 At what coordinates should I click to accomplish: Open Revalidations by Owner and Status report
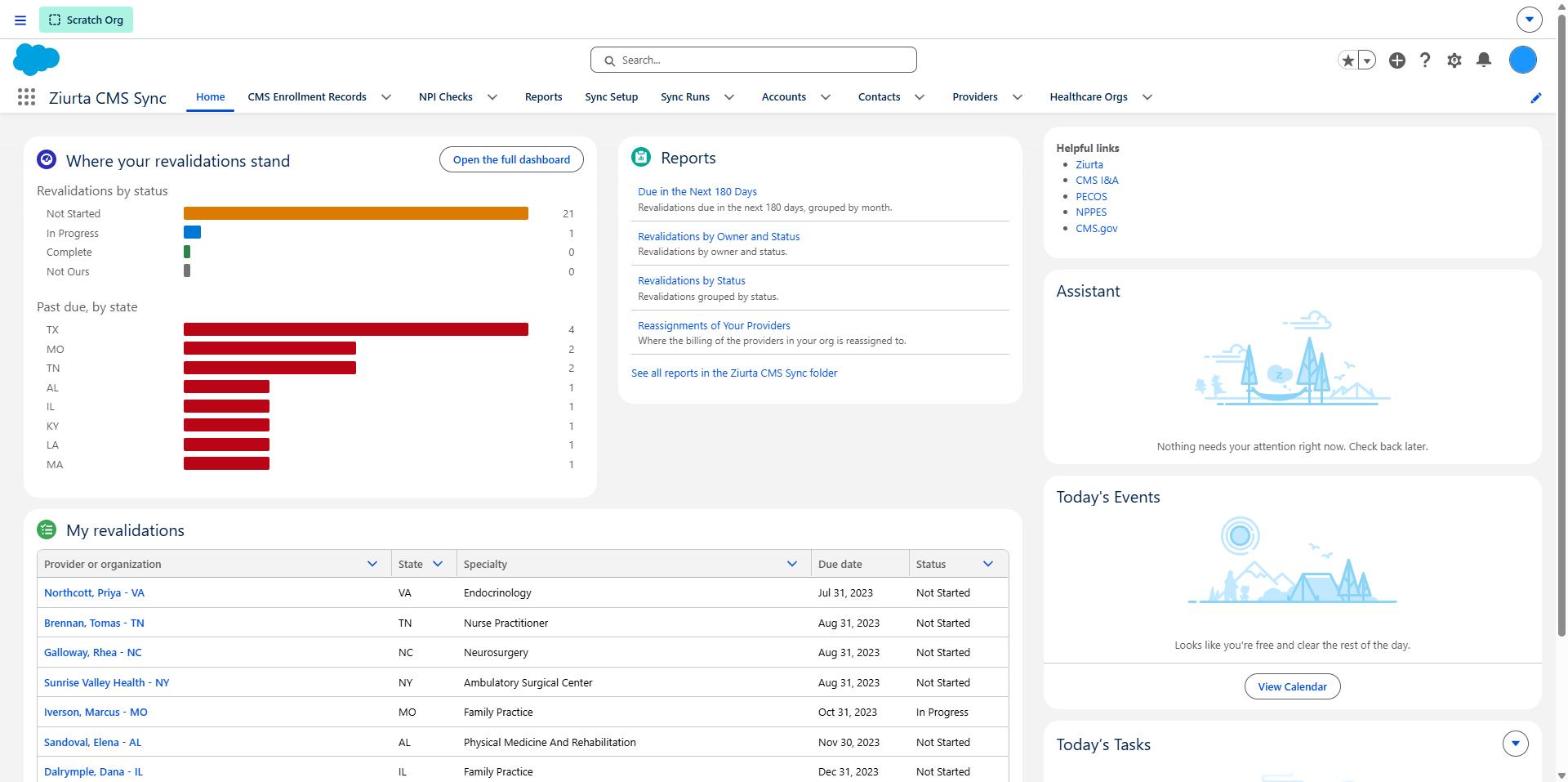click(x=718, y=236)
